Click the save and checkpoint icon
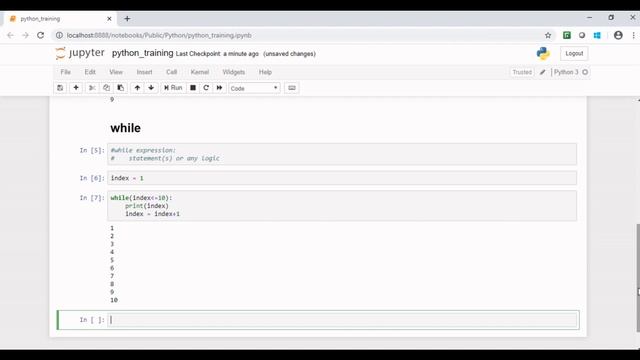 [60, 88]
